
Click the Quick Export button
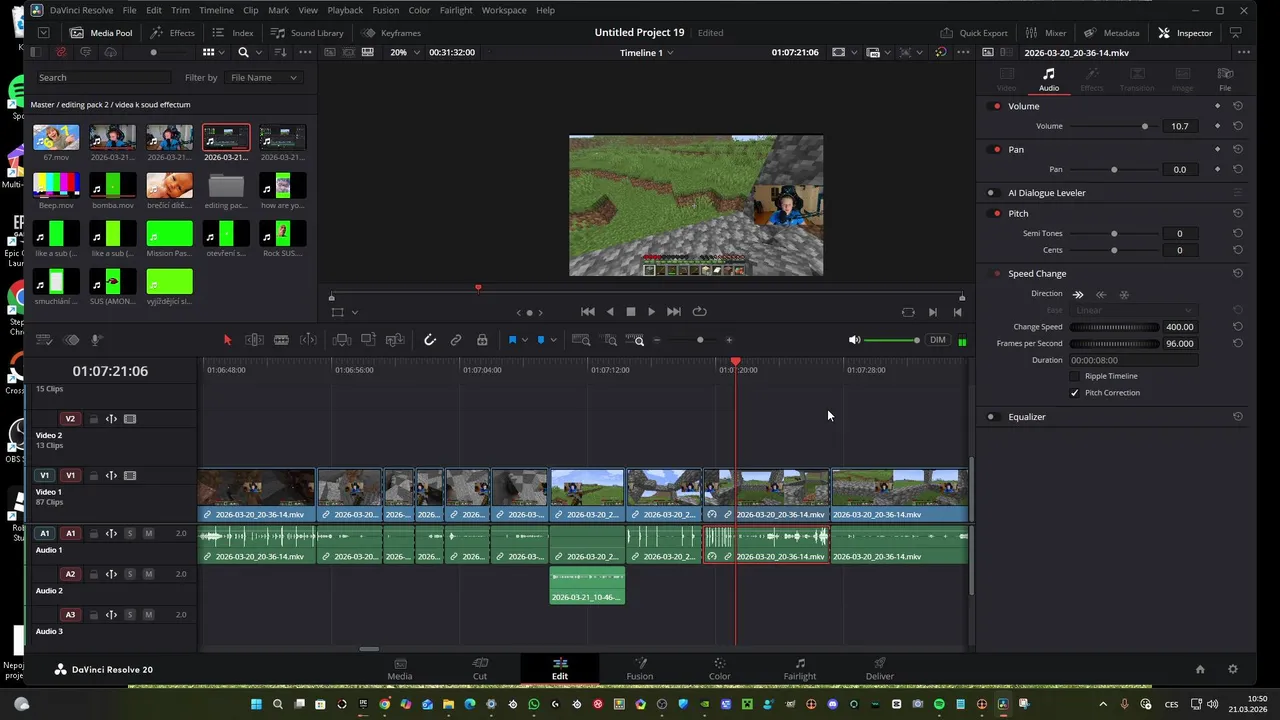pos(974,33)
